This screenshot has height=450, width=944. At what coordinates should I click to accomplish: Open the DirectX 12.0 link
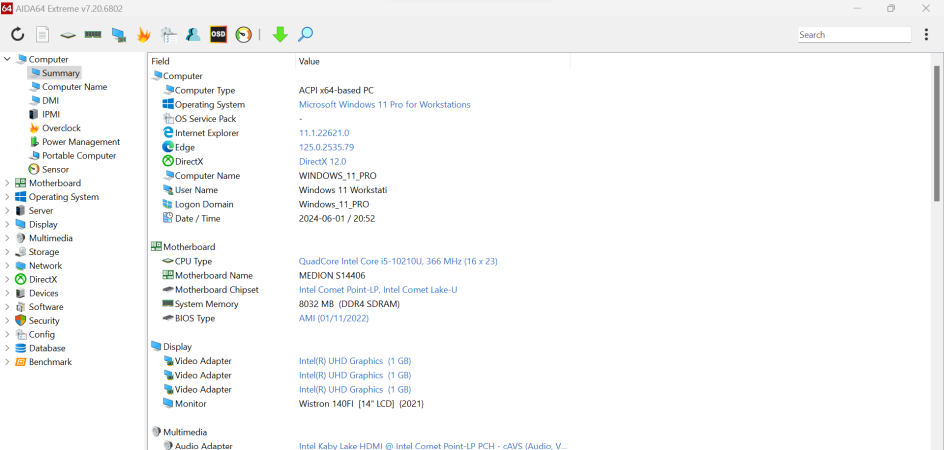(323, 162)
